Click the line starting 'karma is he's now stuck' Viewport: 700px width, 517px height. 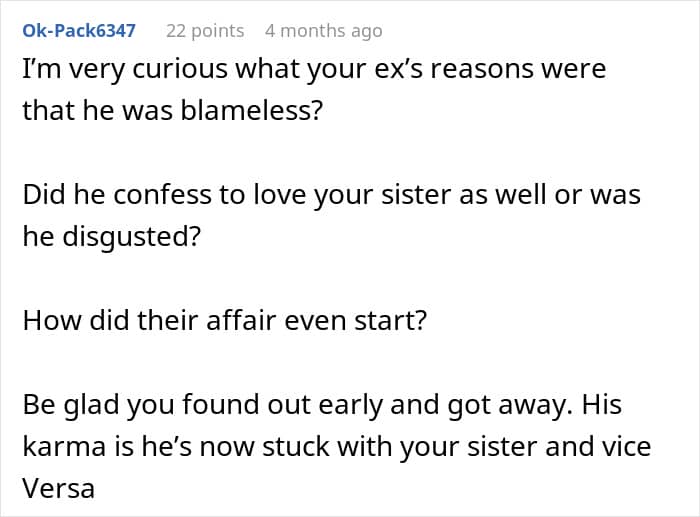point(337,447)
